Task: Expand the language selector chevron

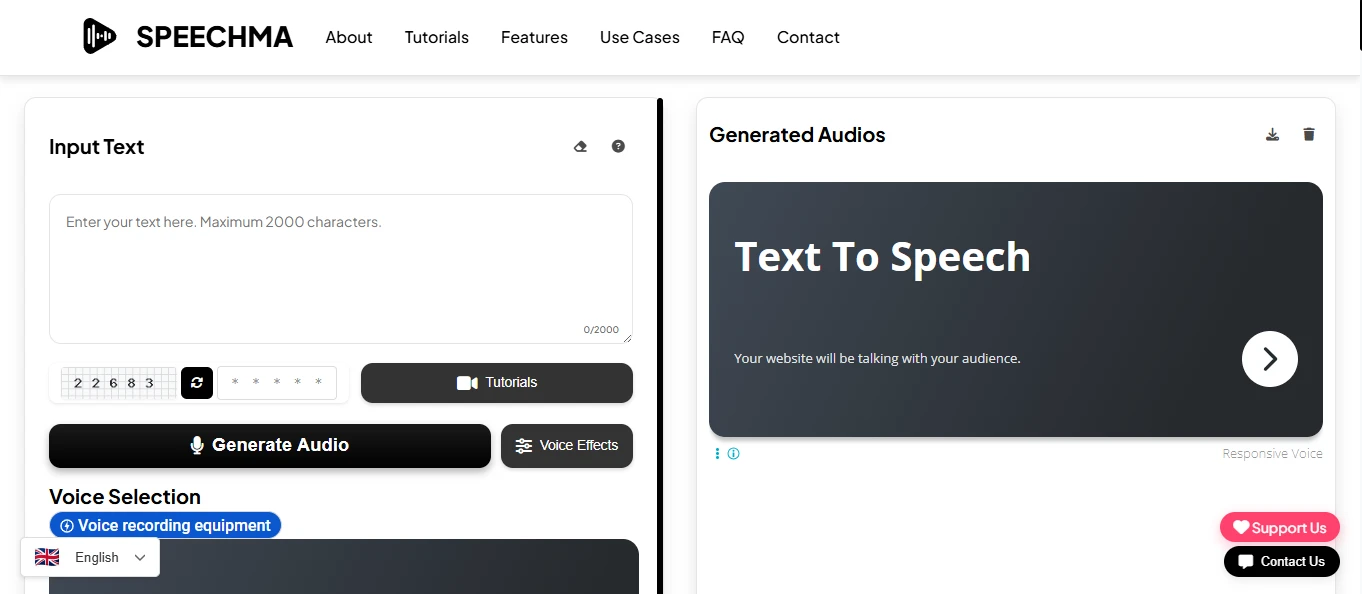Action: coord(140,557)
